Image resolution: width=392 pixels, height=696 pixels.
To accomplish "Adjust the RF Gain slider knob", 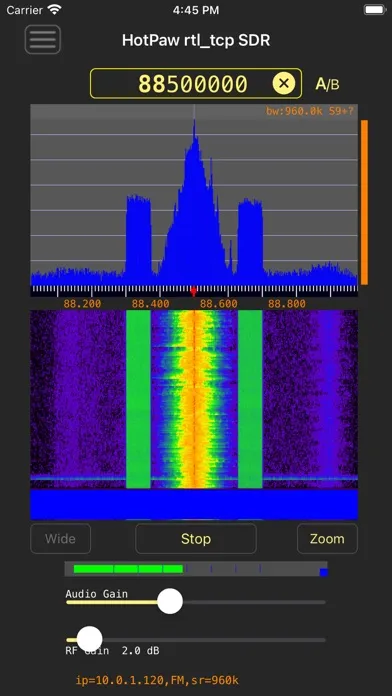I will coord(90,639).
